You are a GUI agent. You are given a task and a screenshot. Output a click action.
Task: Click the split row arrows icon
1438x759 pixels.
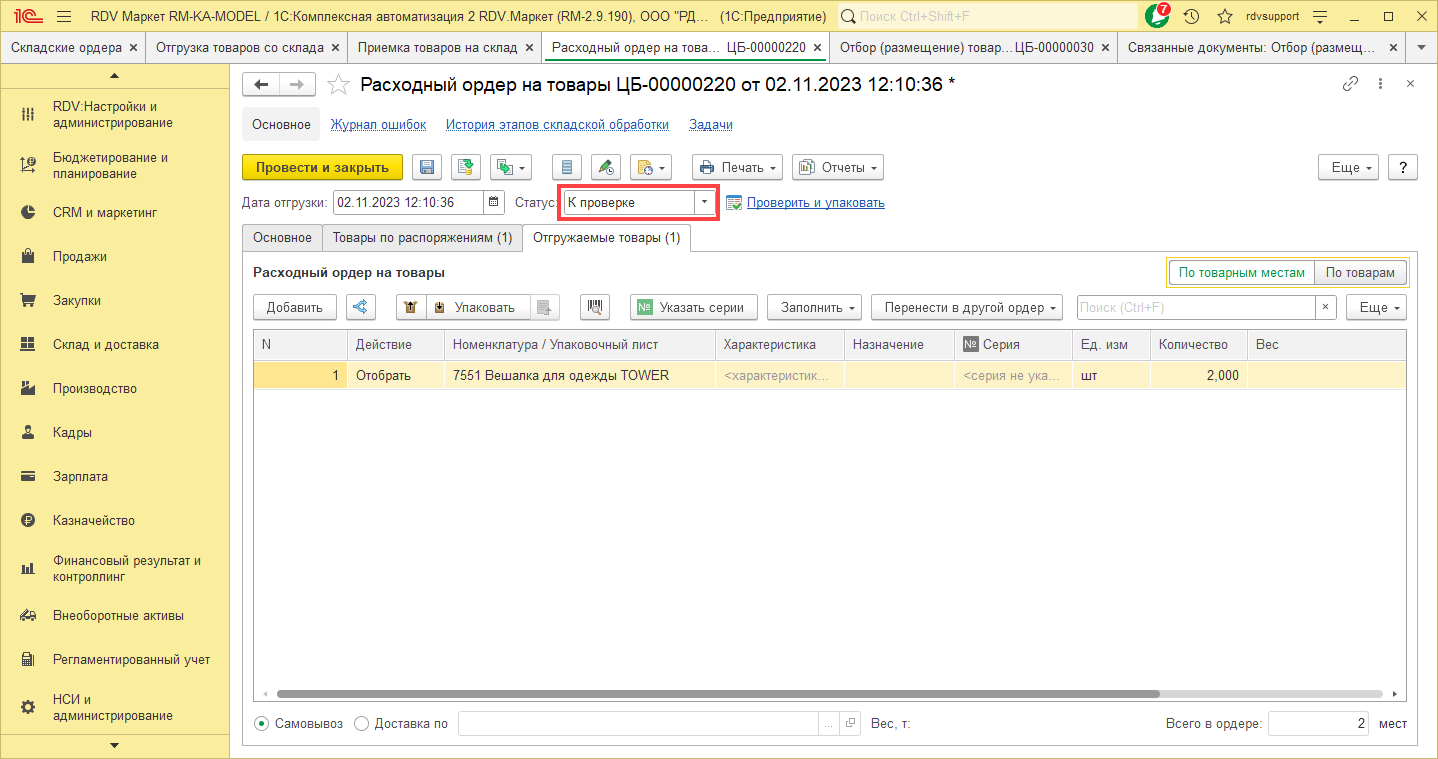point(361,307)
